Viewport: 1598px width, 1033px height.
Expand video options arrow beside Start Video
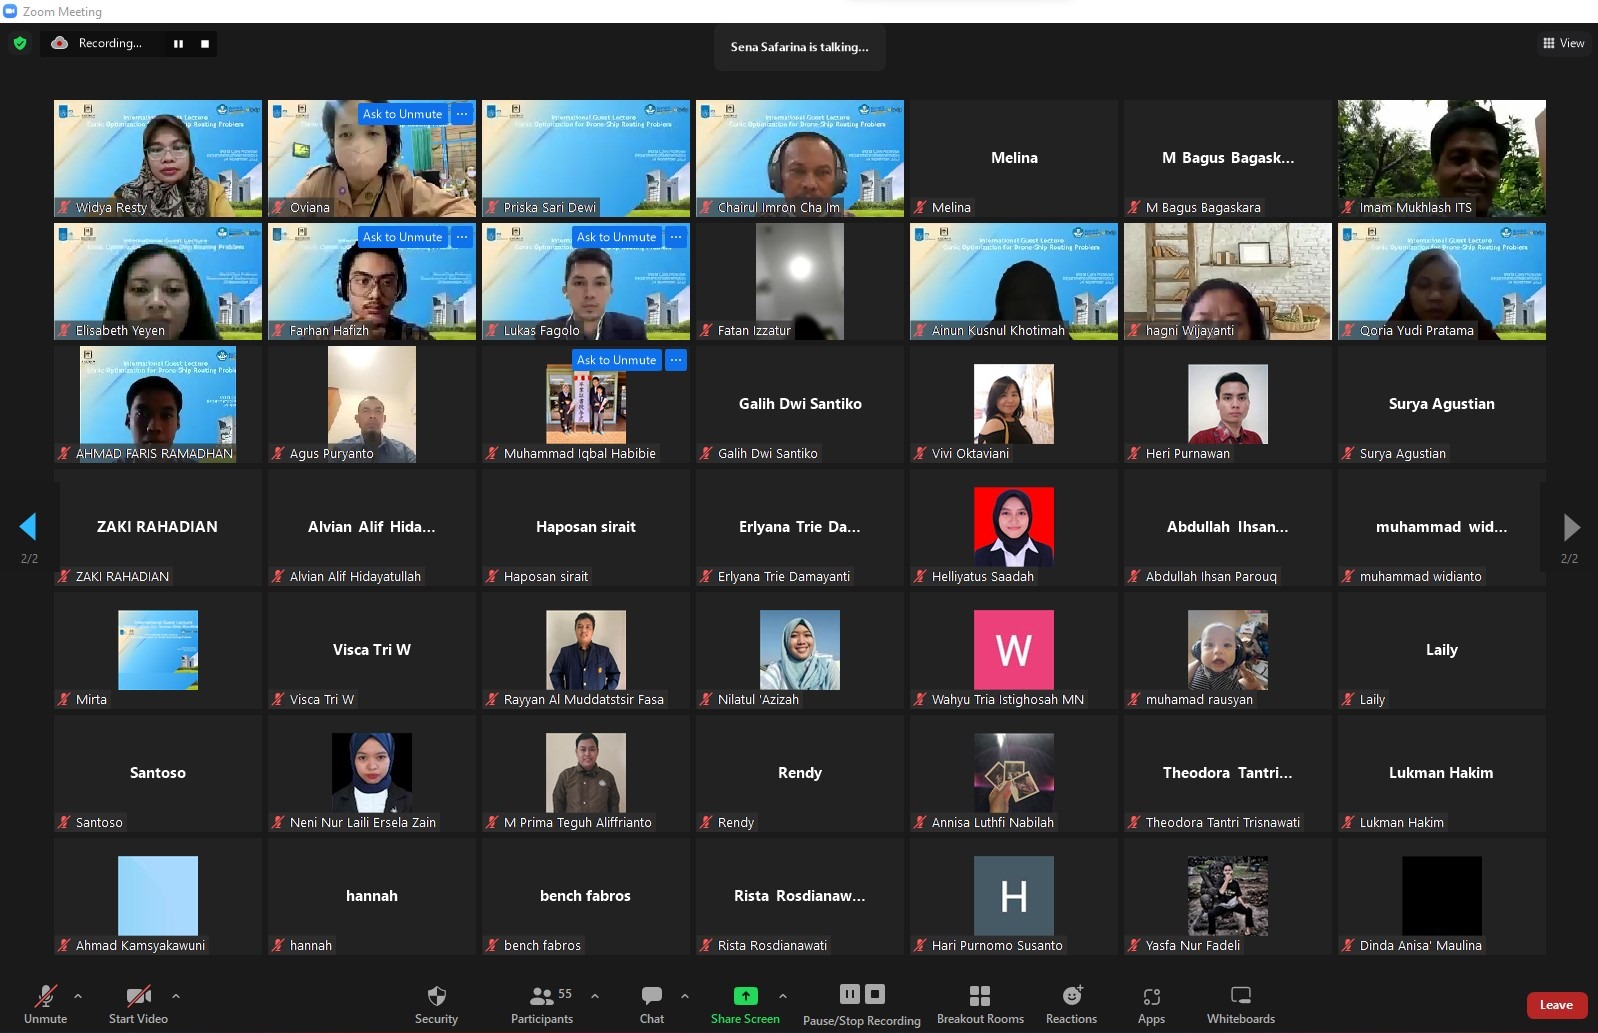click(x=176, y=996)
